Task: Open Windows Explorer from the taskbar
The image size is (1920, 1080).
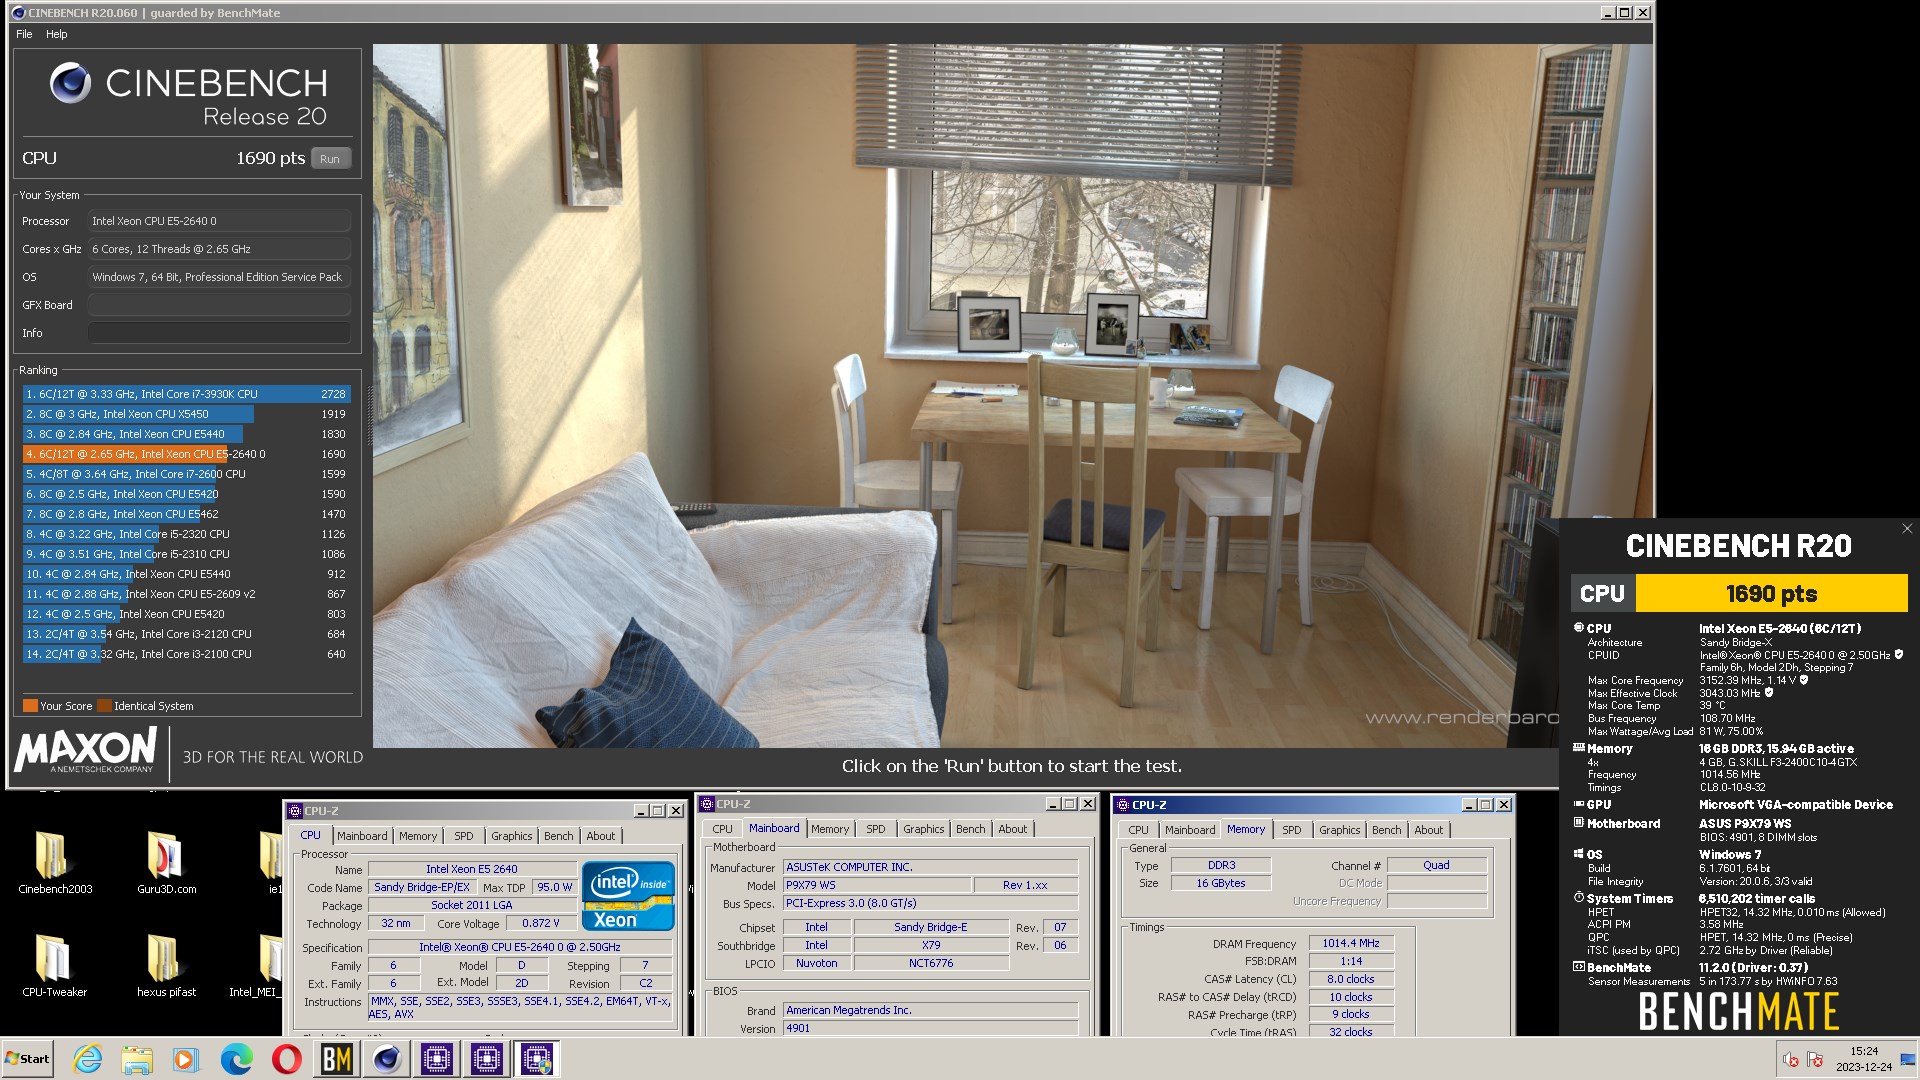Action: [x=137, y=1059]
